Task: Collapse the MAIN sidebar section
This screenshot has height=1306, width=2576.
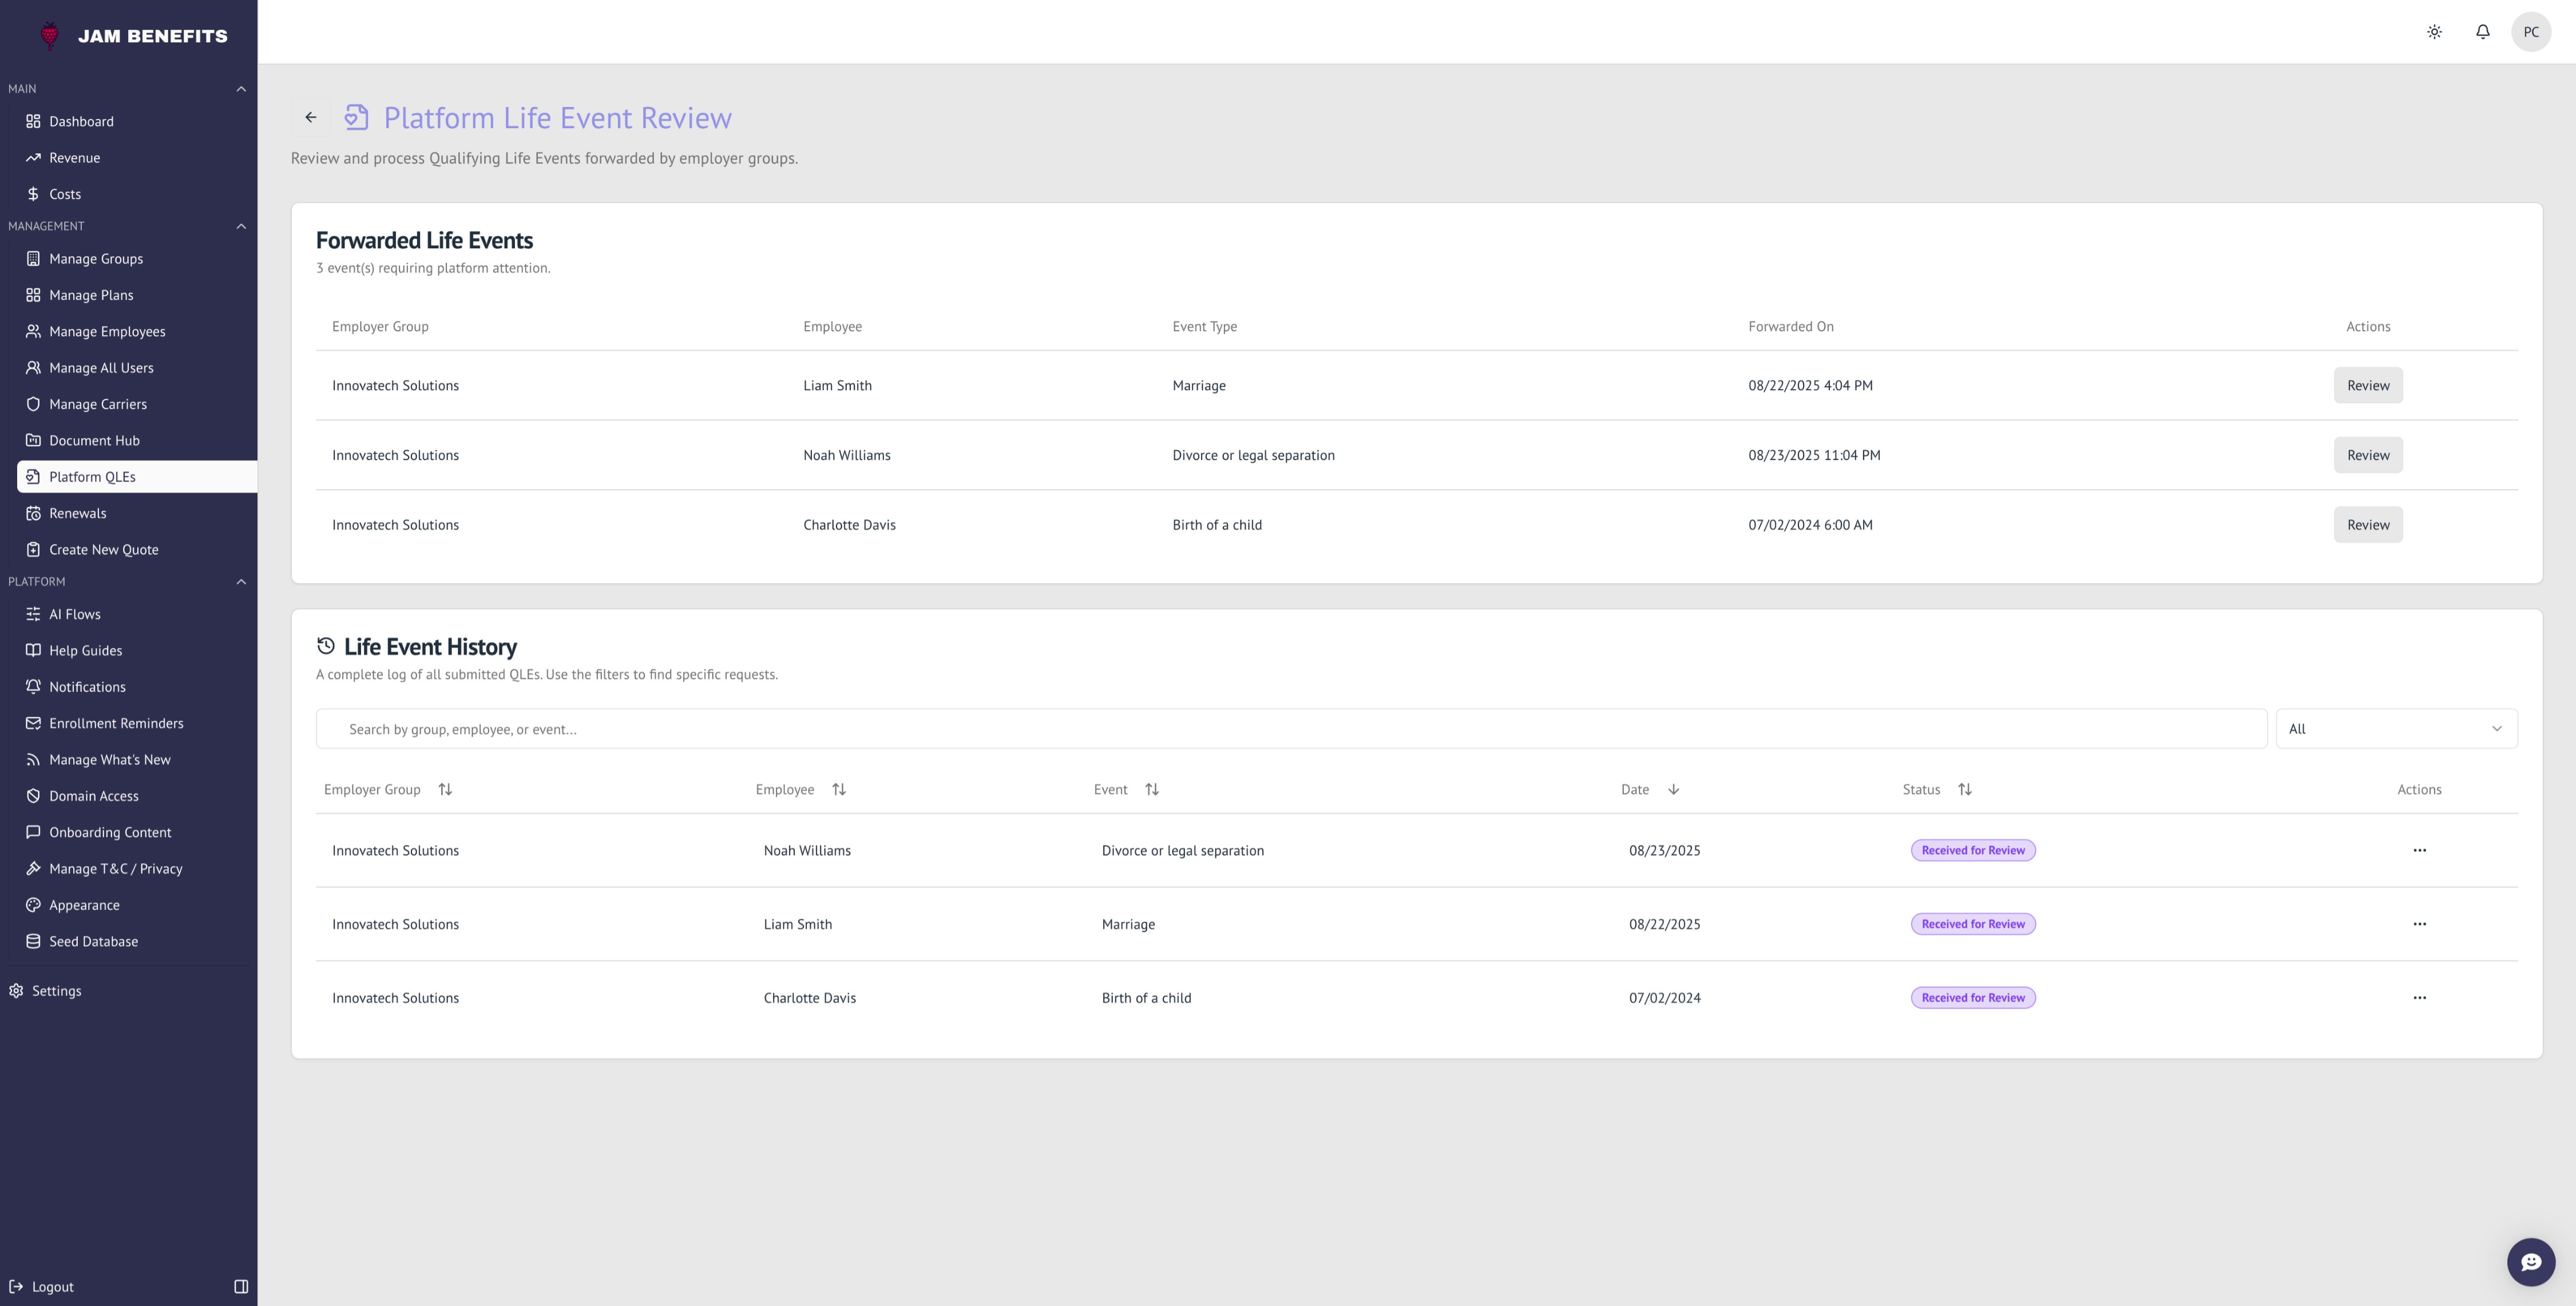Action: [241, 89]
